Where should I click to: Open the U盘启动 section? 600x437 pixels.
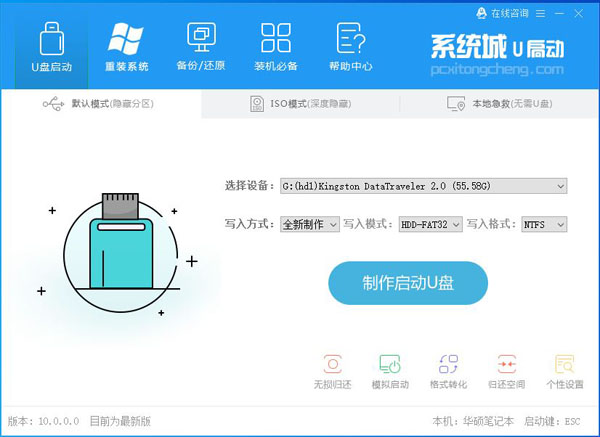coord(52,47)
